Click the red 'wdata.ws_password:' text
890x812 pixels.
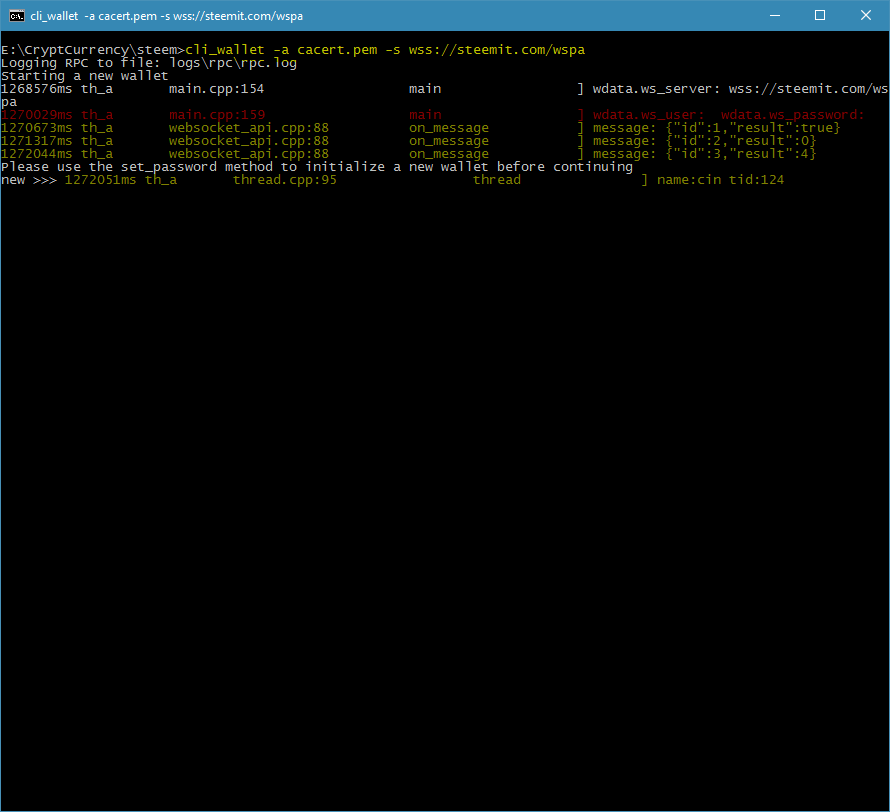pos(792,115)
